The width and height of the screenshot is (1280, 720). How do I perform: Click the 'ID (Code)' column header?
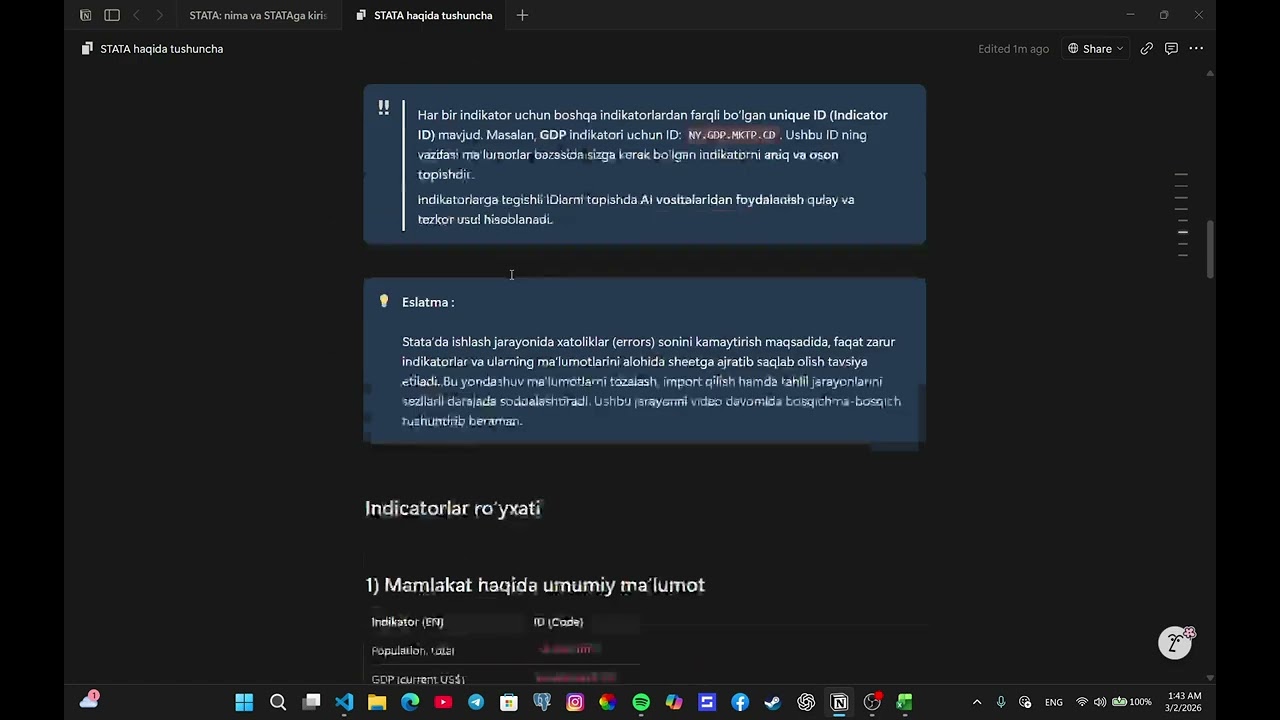pyautogui.click(x=558, y=622)
